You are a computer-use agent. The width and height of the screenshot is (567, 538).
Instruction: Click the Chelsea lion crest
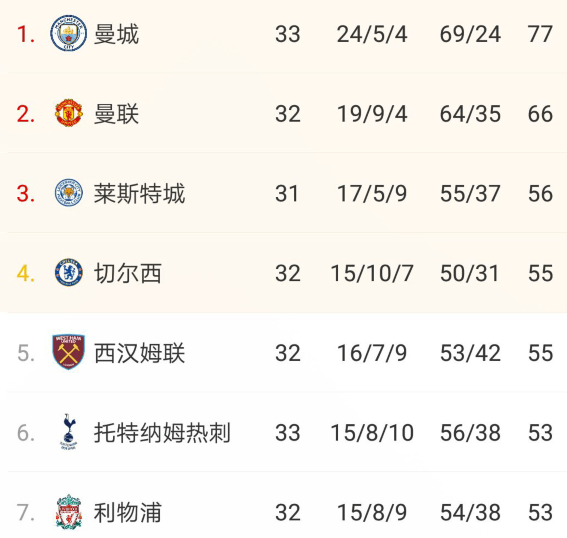(68, 273)
